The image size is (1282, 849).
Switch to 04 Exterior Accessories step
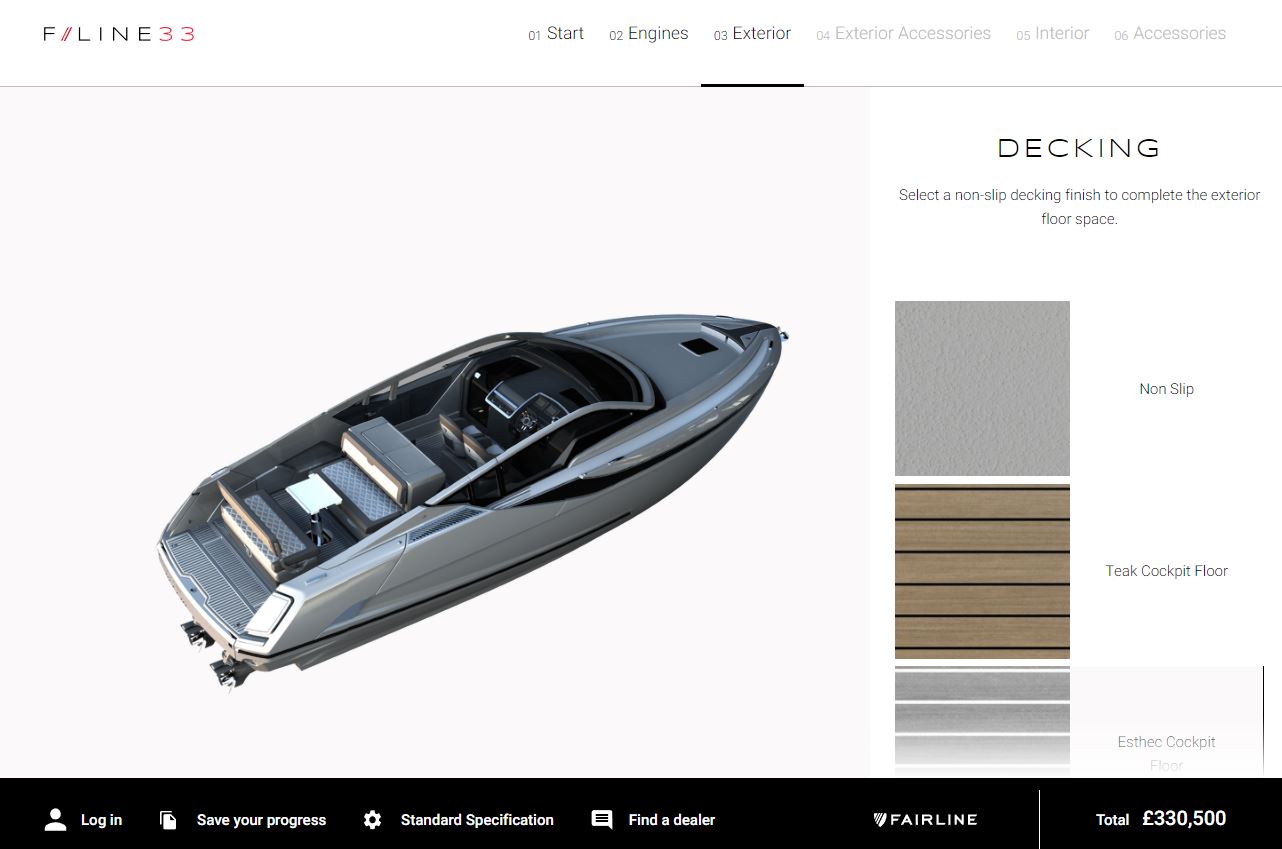click(903, 34)
